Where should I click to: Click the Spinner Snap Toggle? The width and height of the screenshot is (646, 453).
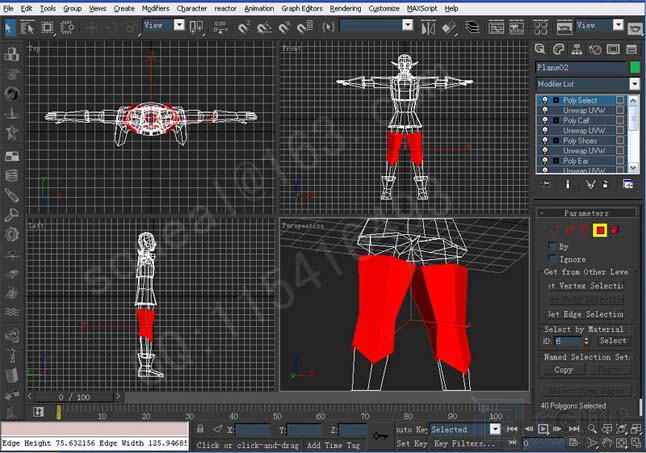coord(305,28)
